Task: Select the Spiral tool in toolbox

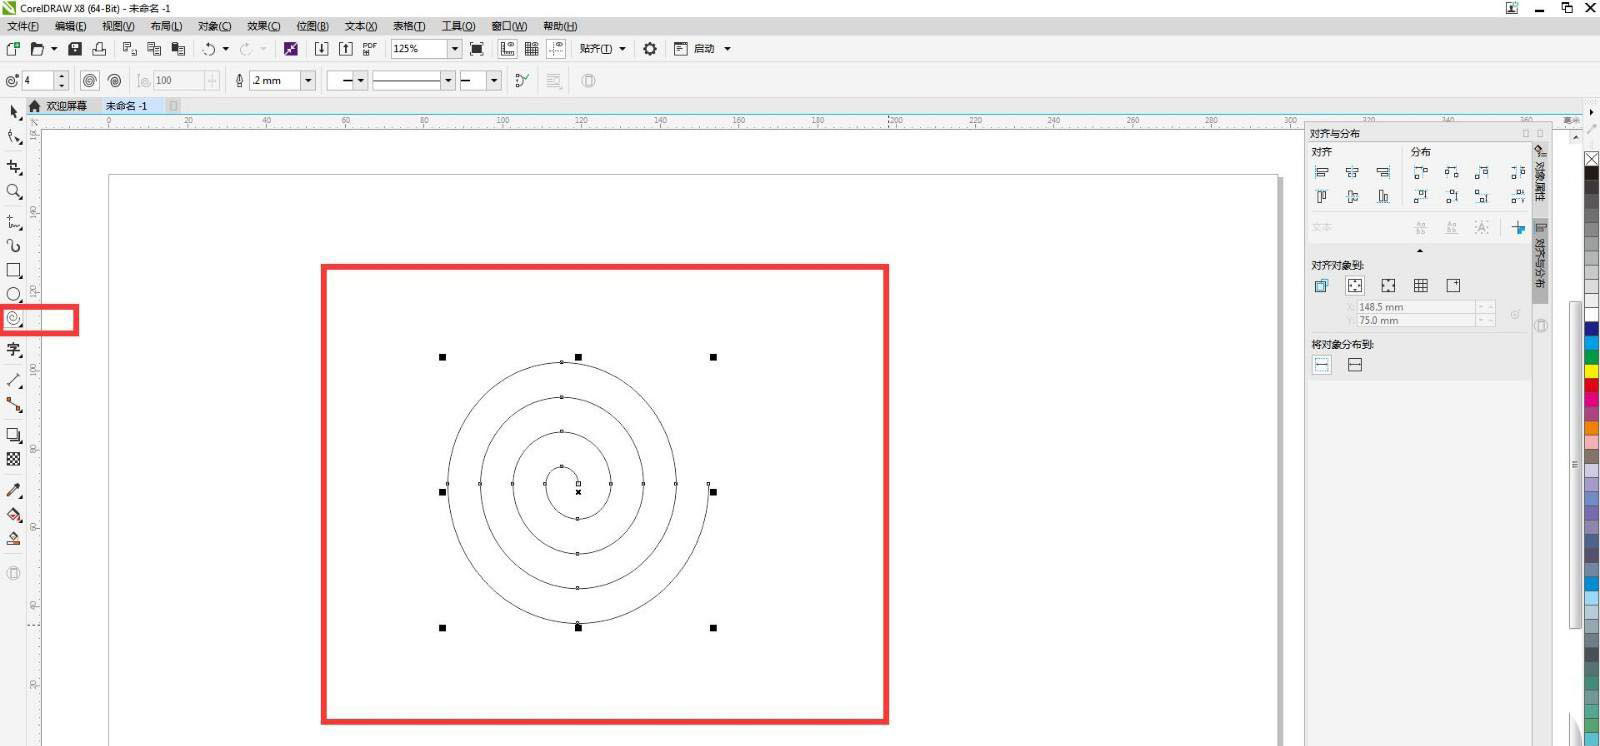Action: tap(14, 319)
